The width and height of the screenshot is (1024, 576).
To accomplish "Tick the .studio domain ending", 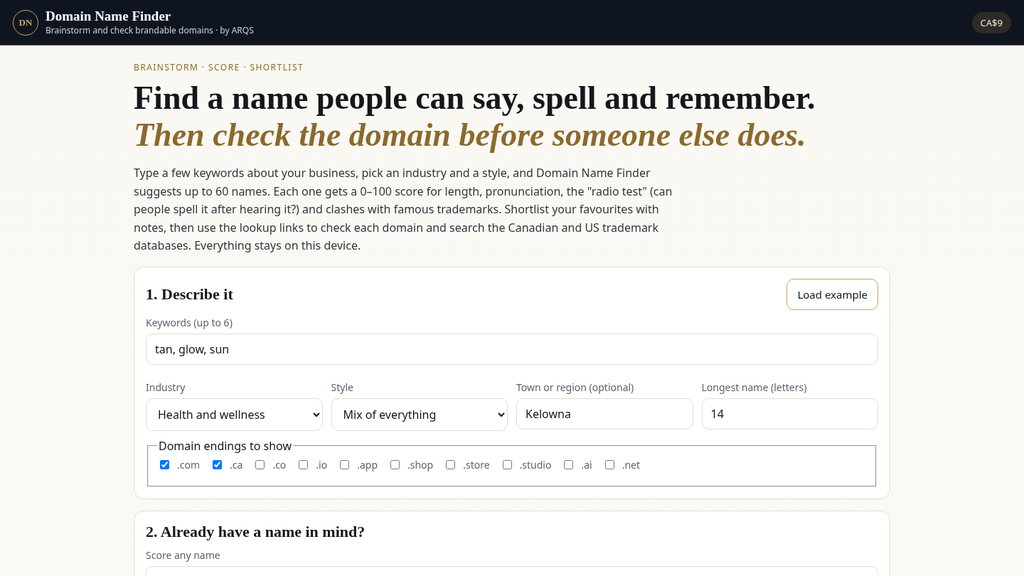I will pyautogui.click(x=507, y=465).
